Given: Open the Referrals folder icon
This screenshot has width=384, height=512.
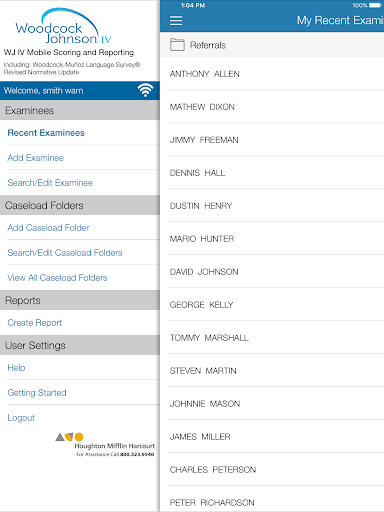Looking at the screenshot, I should click(177, 45).
